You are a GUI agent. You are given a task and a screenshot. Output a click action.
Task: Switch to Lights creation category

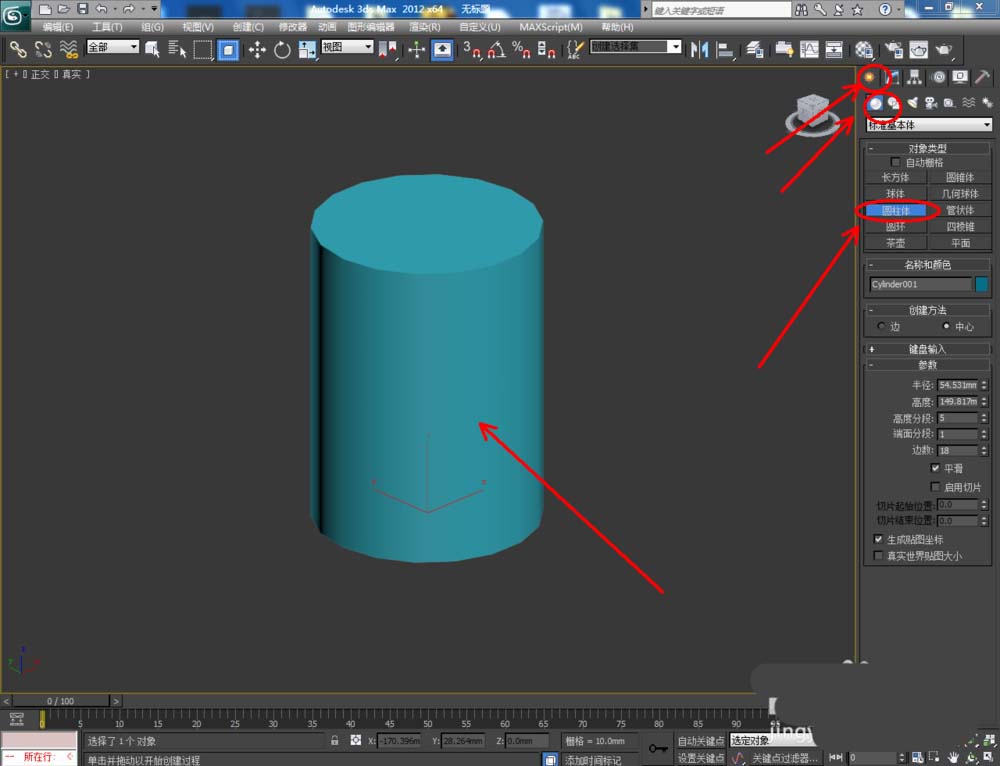912,103
